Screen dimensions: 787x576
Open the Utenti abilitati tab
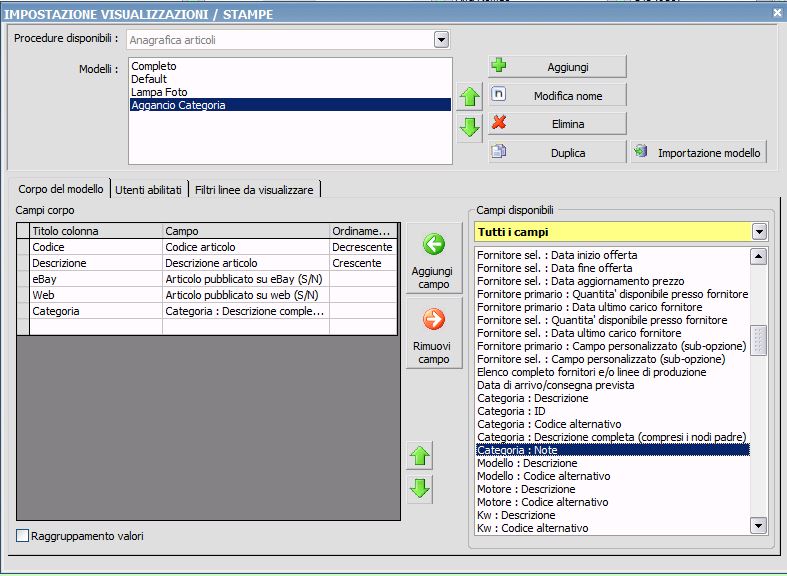[149, 190]
